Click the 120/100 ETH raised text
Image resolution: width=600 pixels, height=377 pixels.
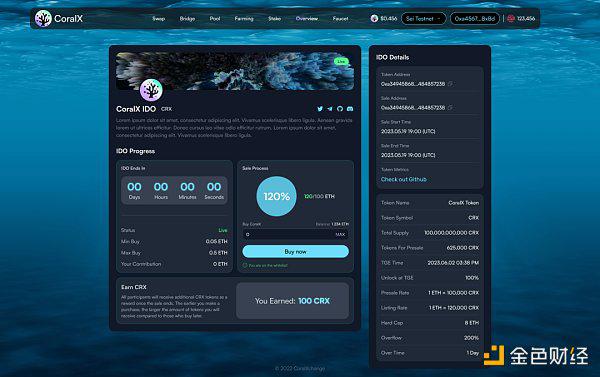click(319, 196)
